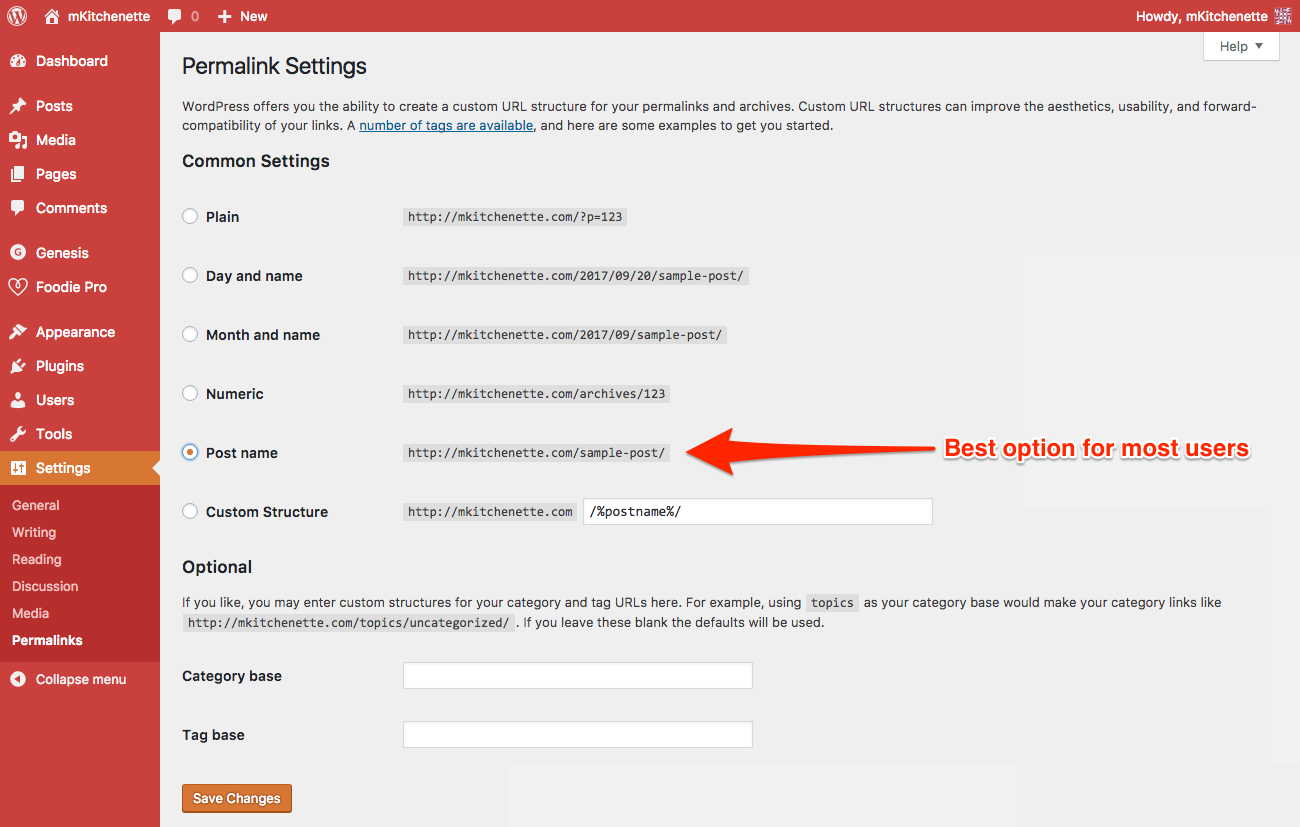Click the user avatar in top bar

pyautogui.click(x=1285, y=16)
